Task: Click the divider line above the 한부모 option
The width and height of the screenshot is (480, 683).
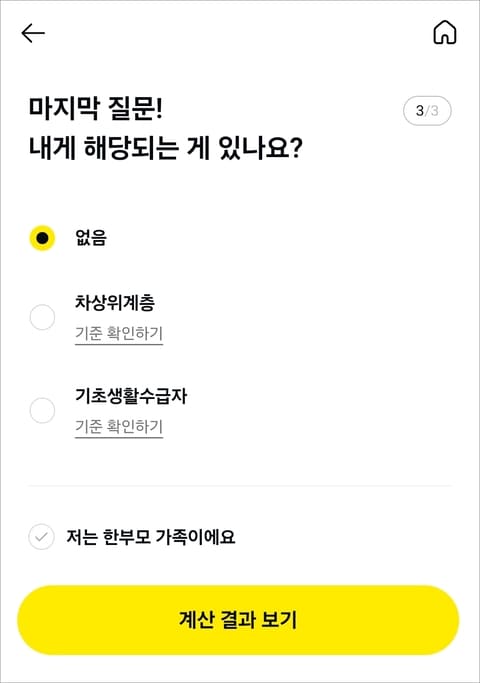Action: pyautogui.click(x=240, y=485)
